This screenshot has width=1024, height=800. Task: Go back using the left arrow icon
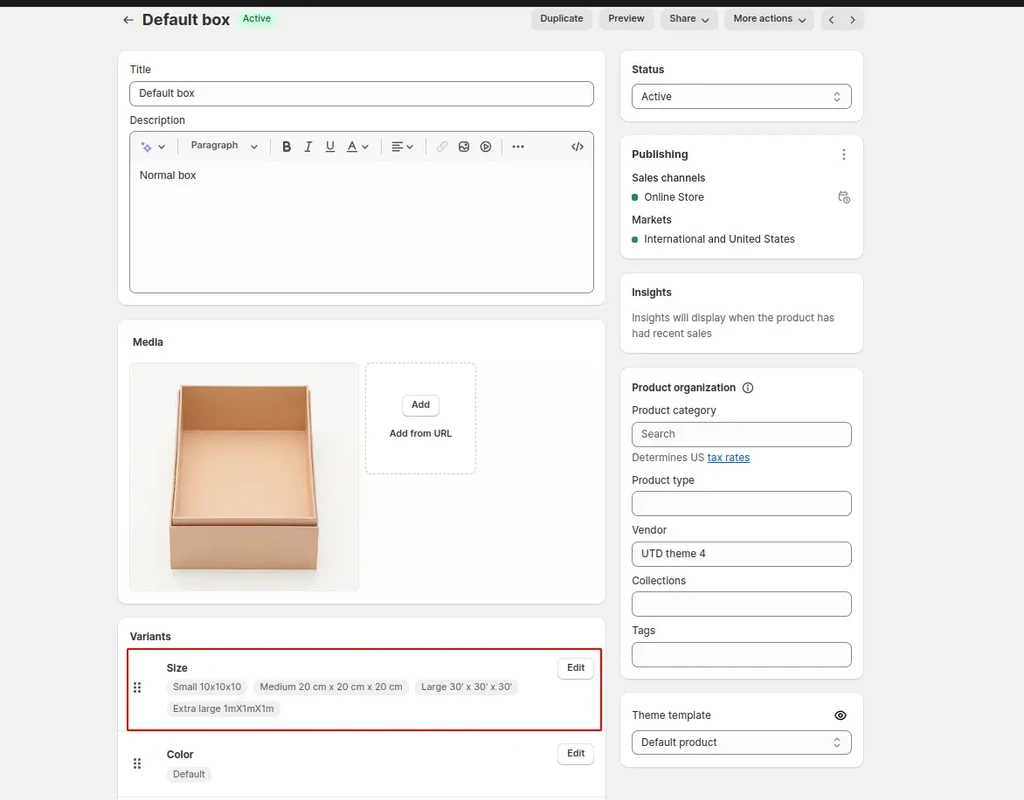coord(128,20)
